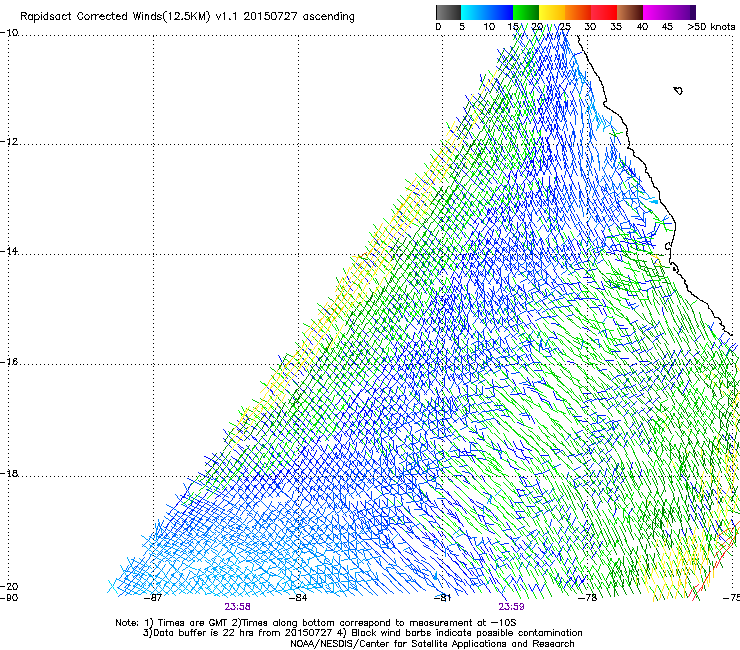Click the Rapidscat Corrected Winds title text

(x=187, y=16)
